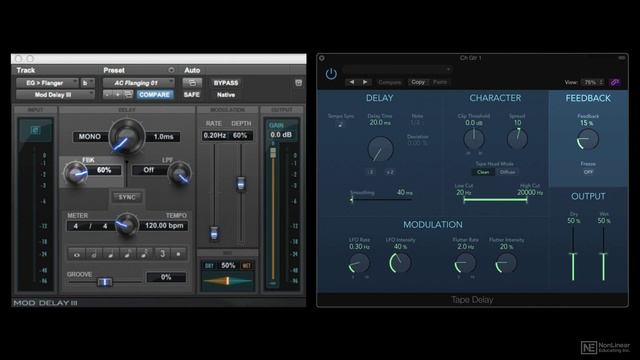Click the large delay time knob in Mod Delay
640x360 pixels.
[127, 136]
